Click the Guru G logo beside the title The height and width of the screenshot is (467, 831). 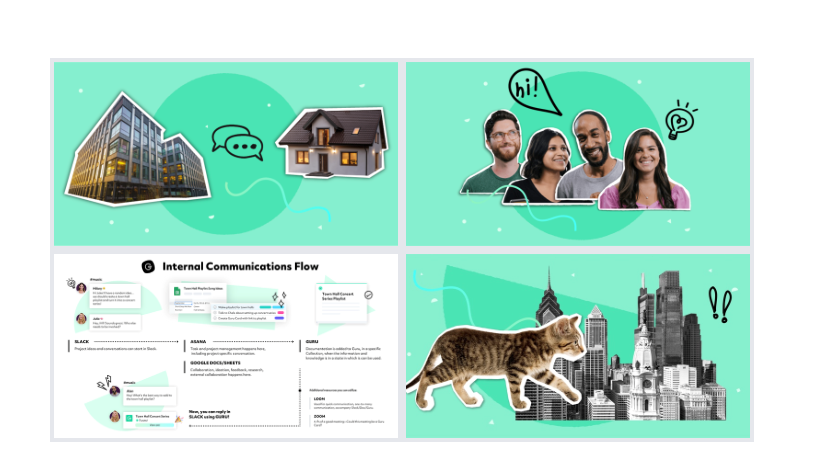click(x=148, y=267)
